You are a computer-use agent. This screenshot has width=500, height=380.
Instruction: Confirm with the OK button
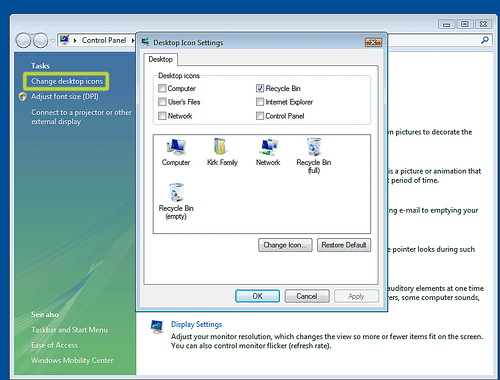257,296
